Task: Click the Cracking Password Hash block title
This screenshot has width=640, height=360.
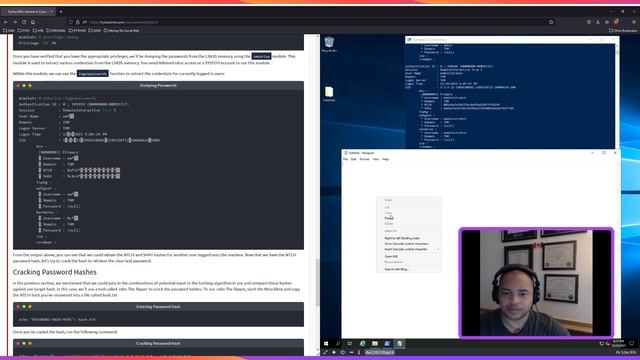Action: point(158,344)
